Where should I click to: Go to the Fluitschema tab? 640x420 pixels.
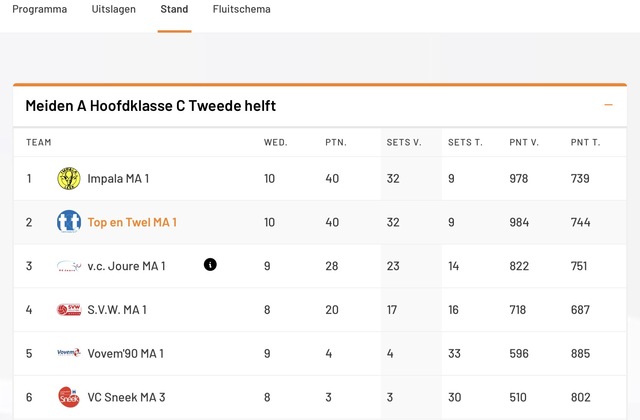(x=241, y=10)
